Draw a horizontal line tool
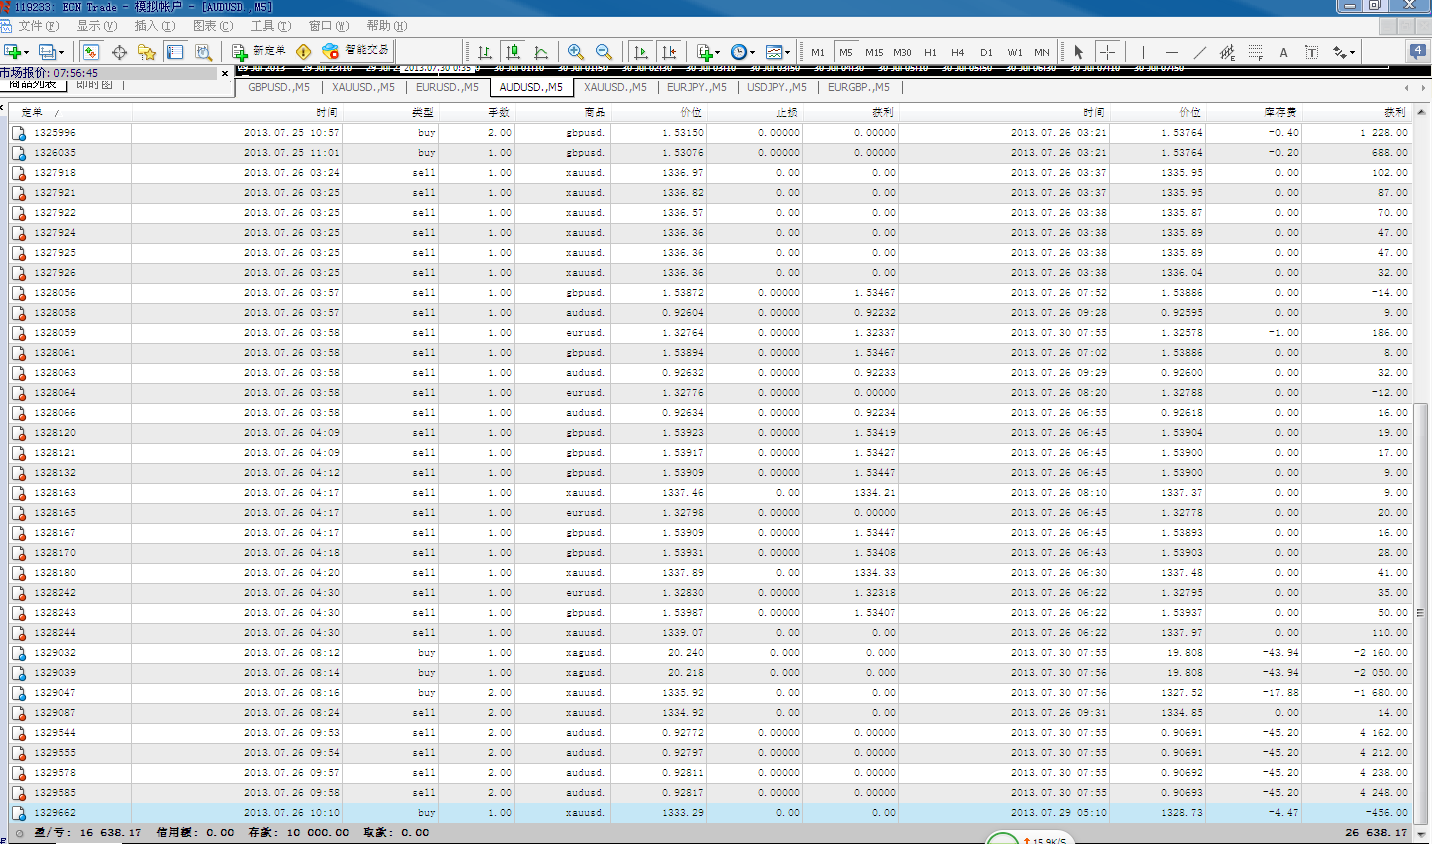This screenshot has height=844, width=1432. pyautogui.click(x=1171, y=52)
